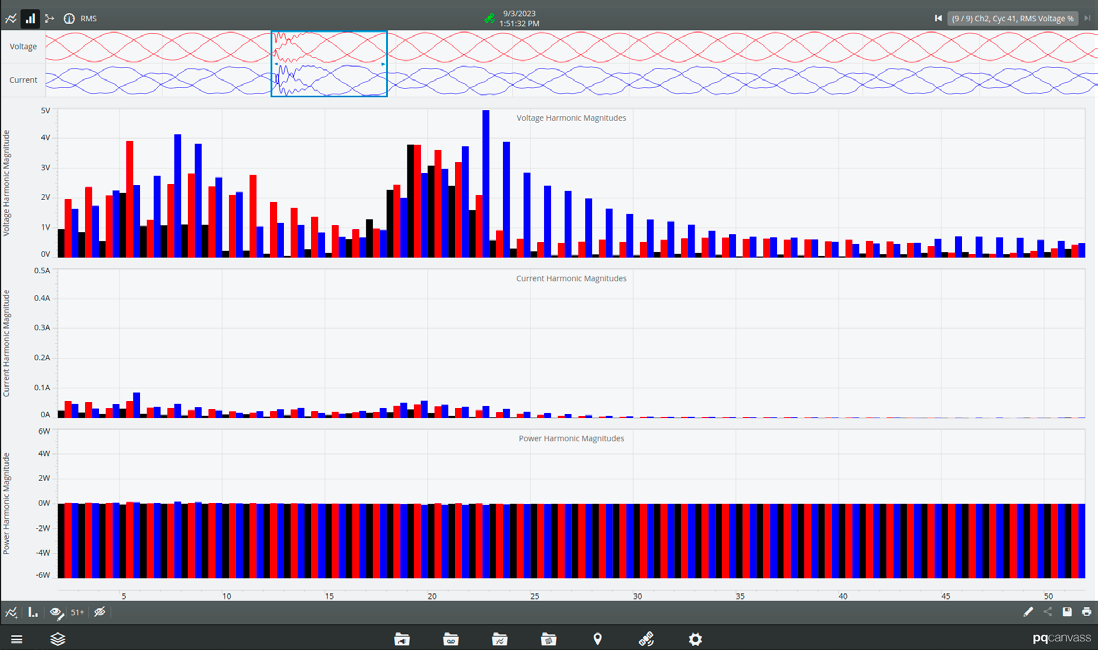Toggle the crossed-out eye hide icon
This screenshot has height=650, width=1098.
(100, 612)
